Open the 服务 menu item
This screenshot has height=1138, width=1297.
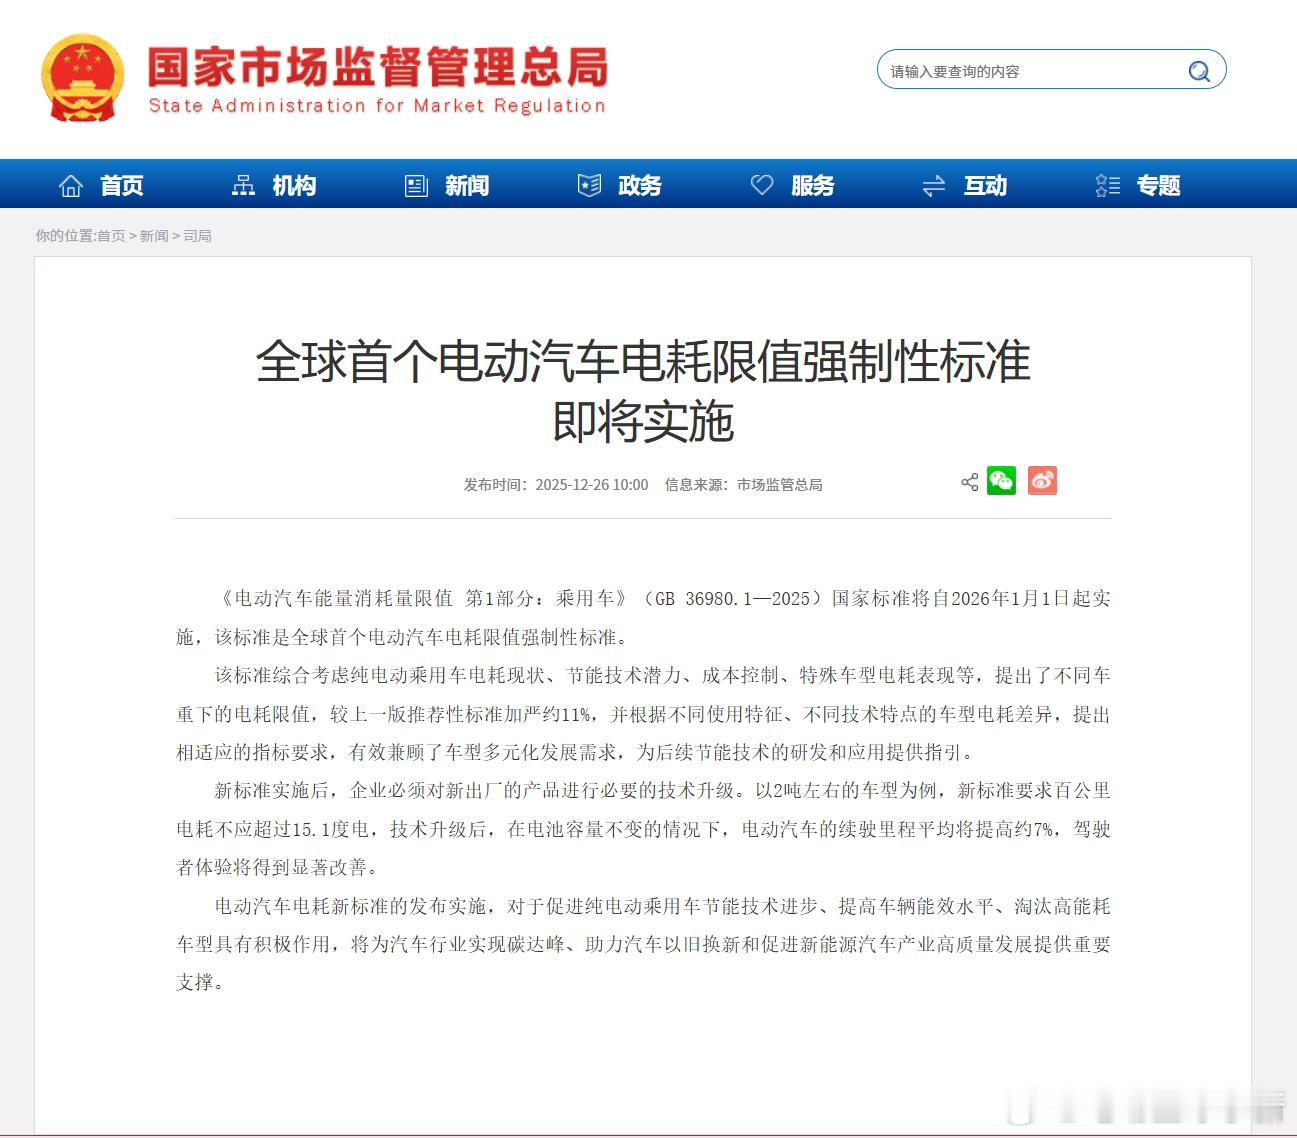812,185
